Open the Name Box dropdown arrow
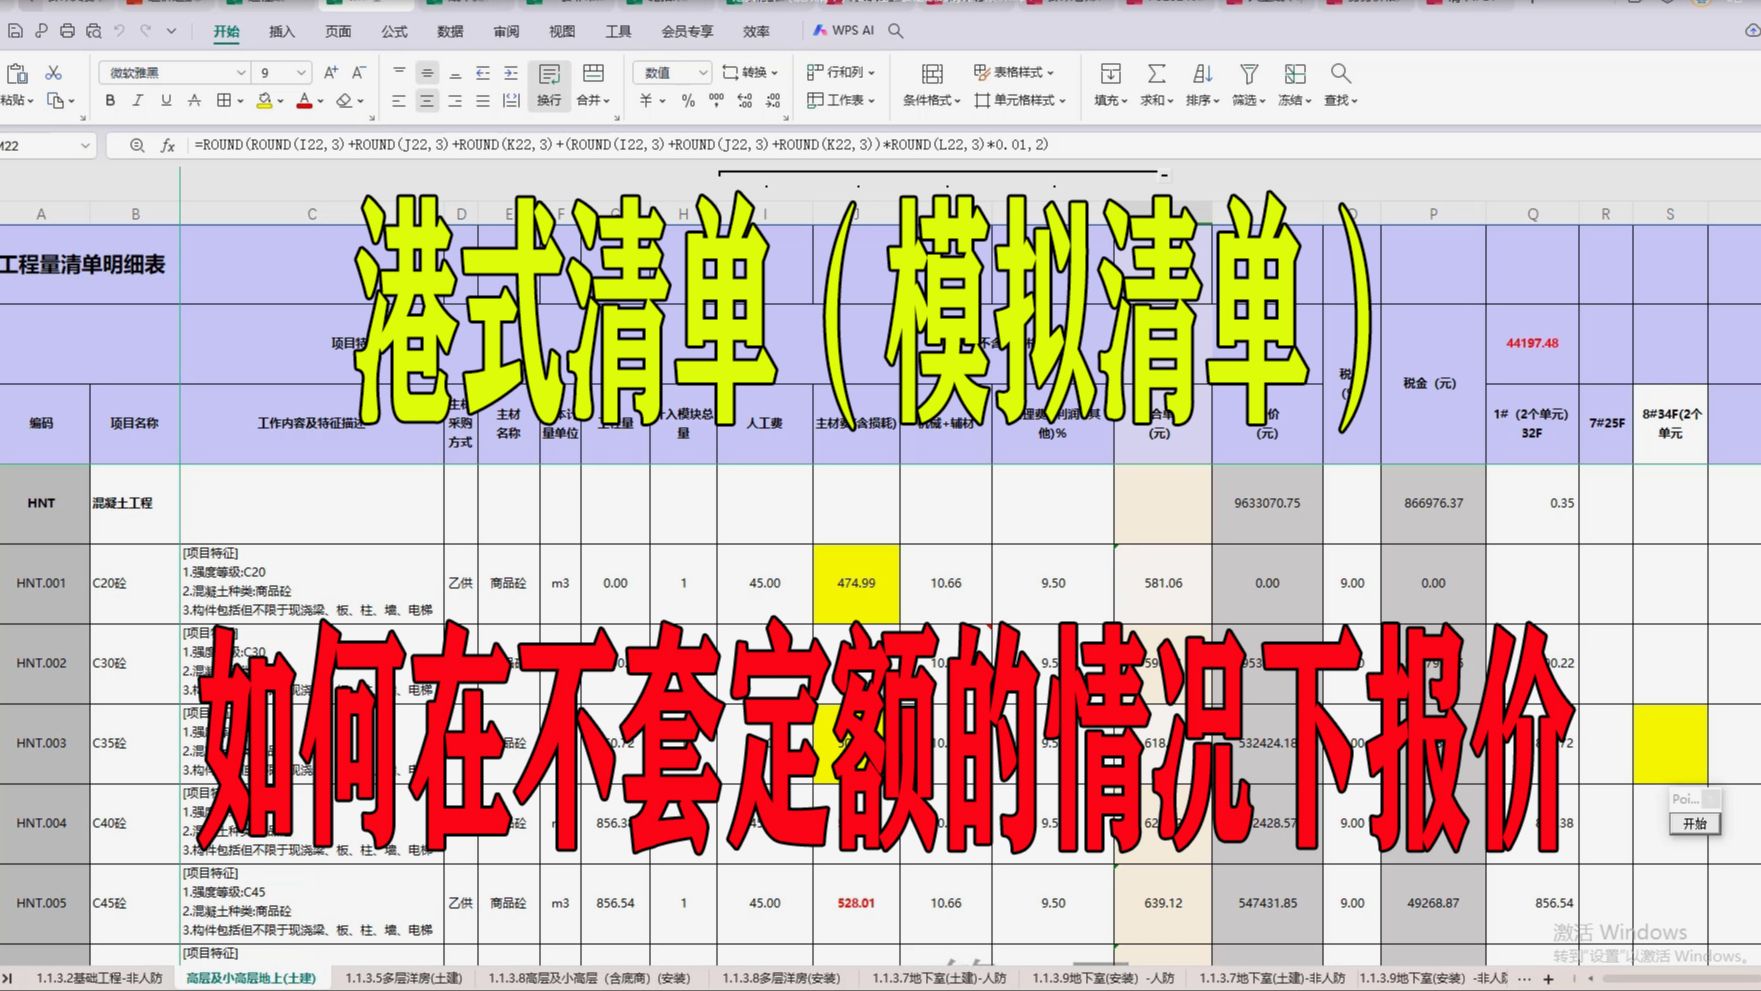The height and width of the screenshot is (991, 1761). point(85,146)
